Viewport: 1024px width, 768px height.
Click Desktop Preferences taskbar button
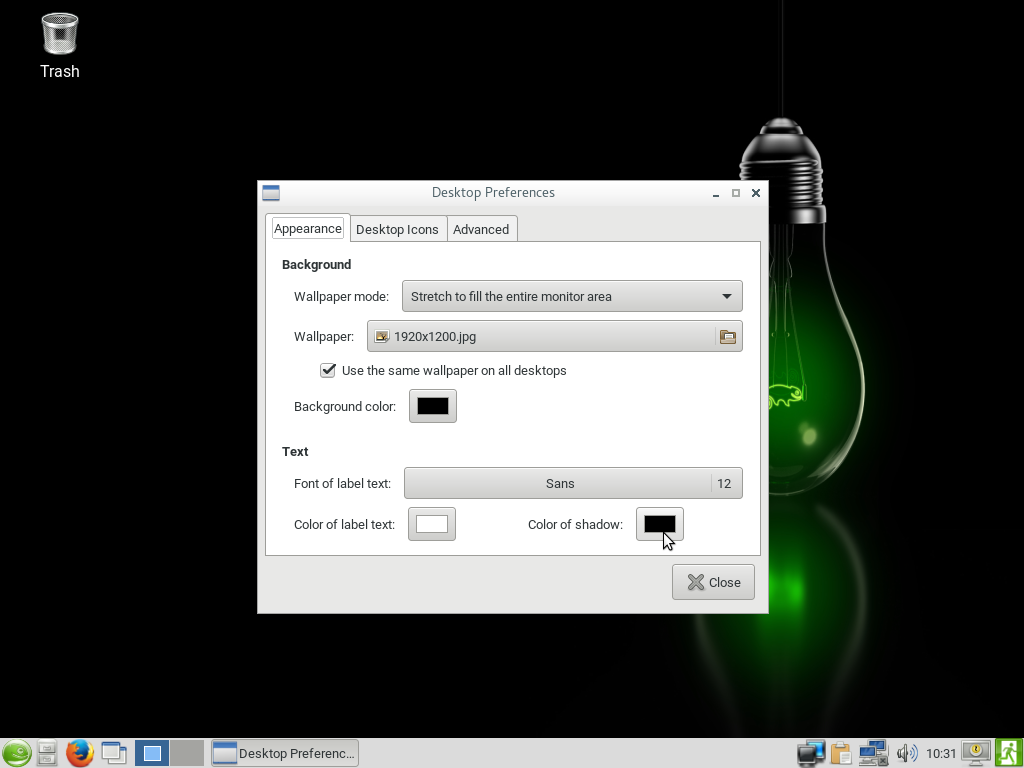[285, 753]
